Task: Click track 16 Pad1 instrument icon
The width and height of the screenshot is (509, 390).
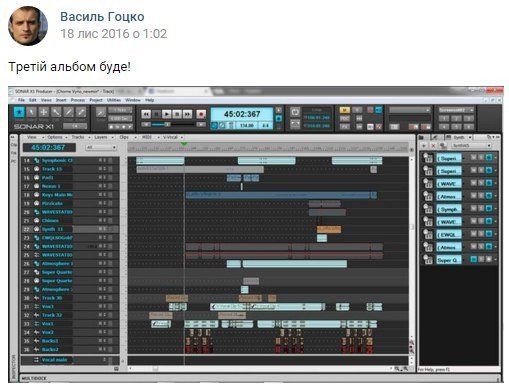Action: click(37, 178)
